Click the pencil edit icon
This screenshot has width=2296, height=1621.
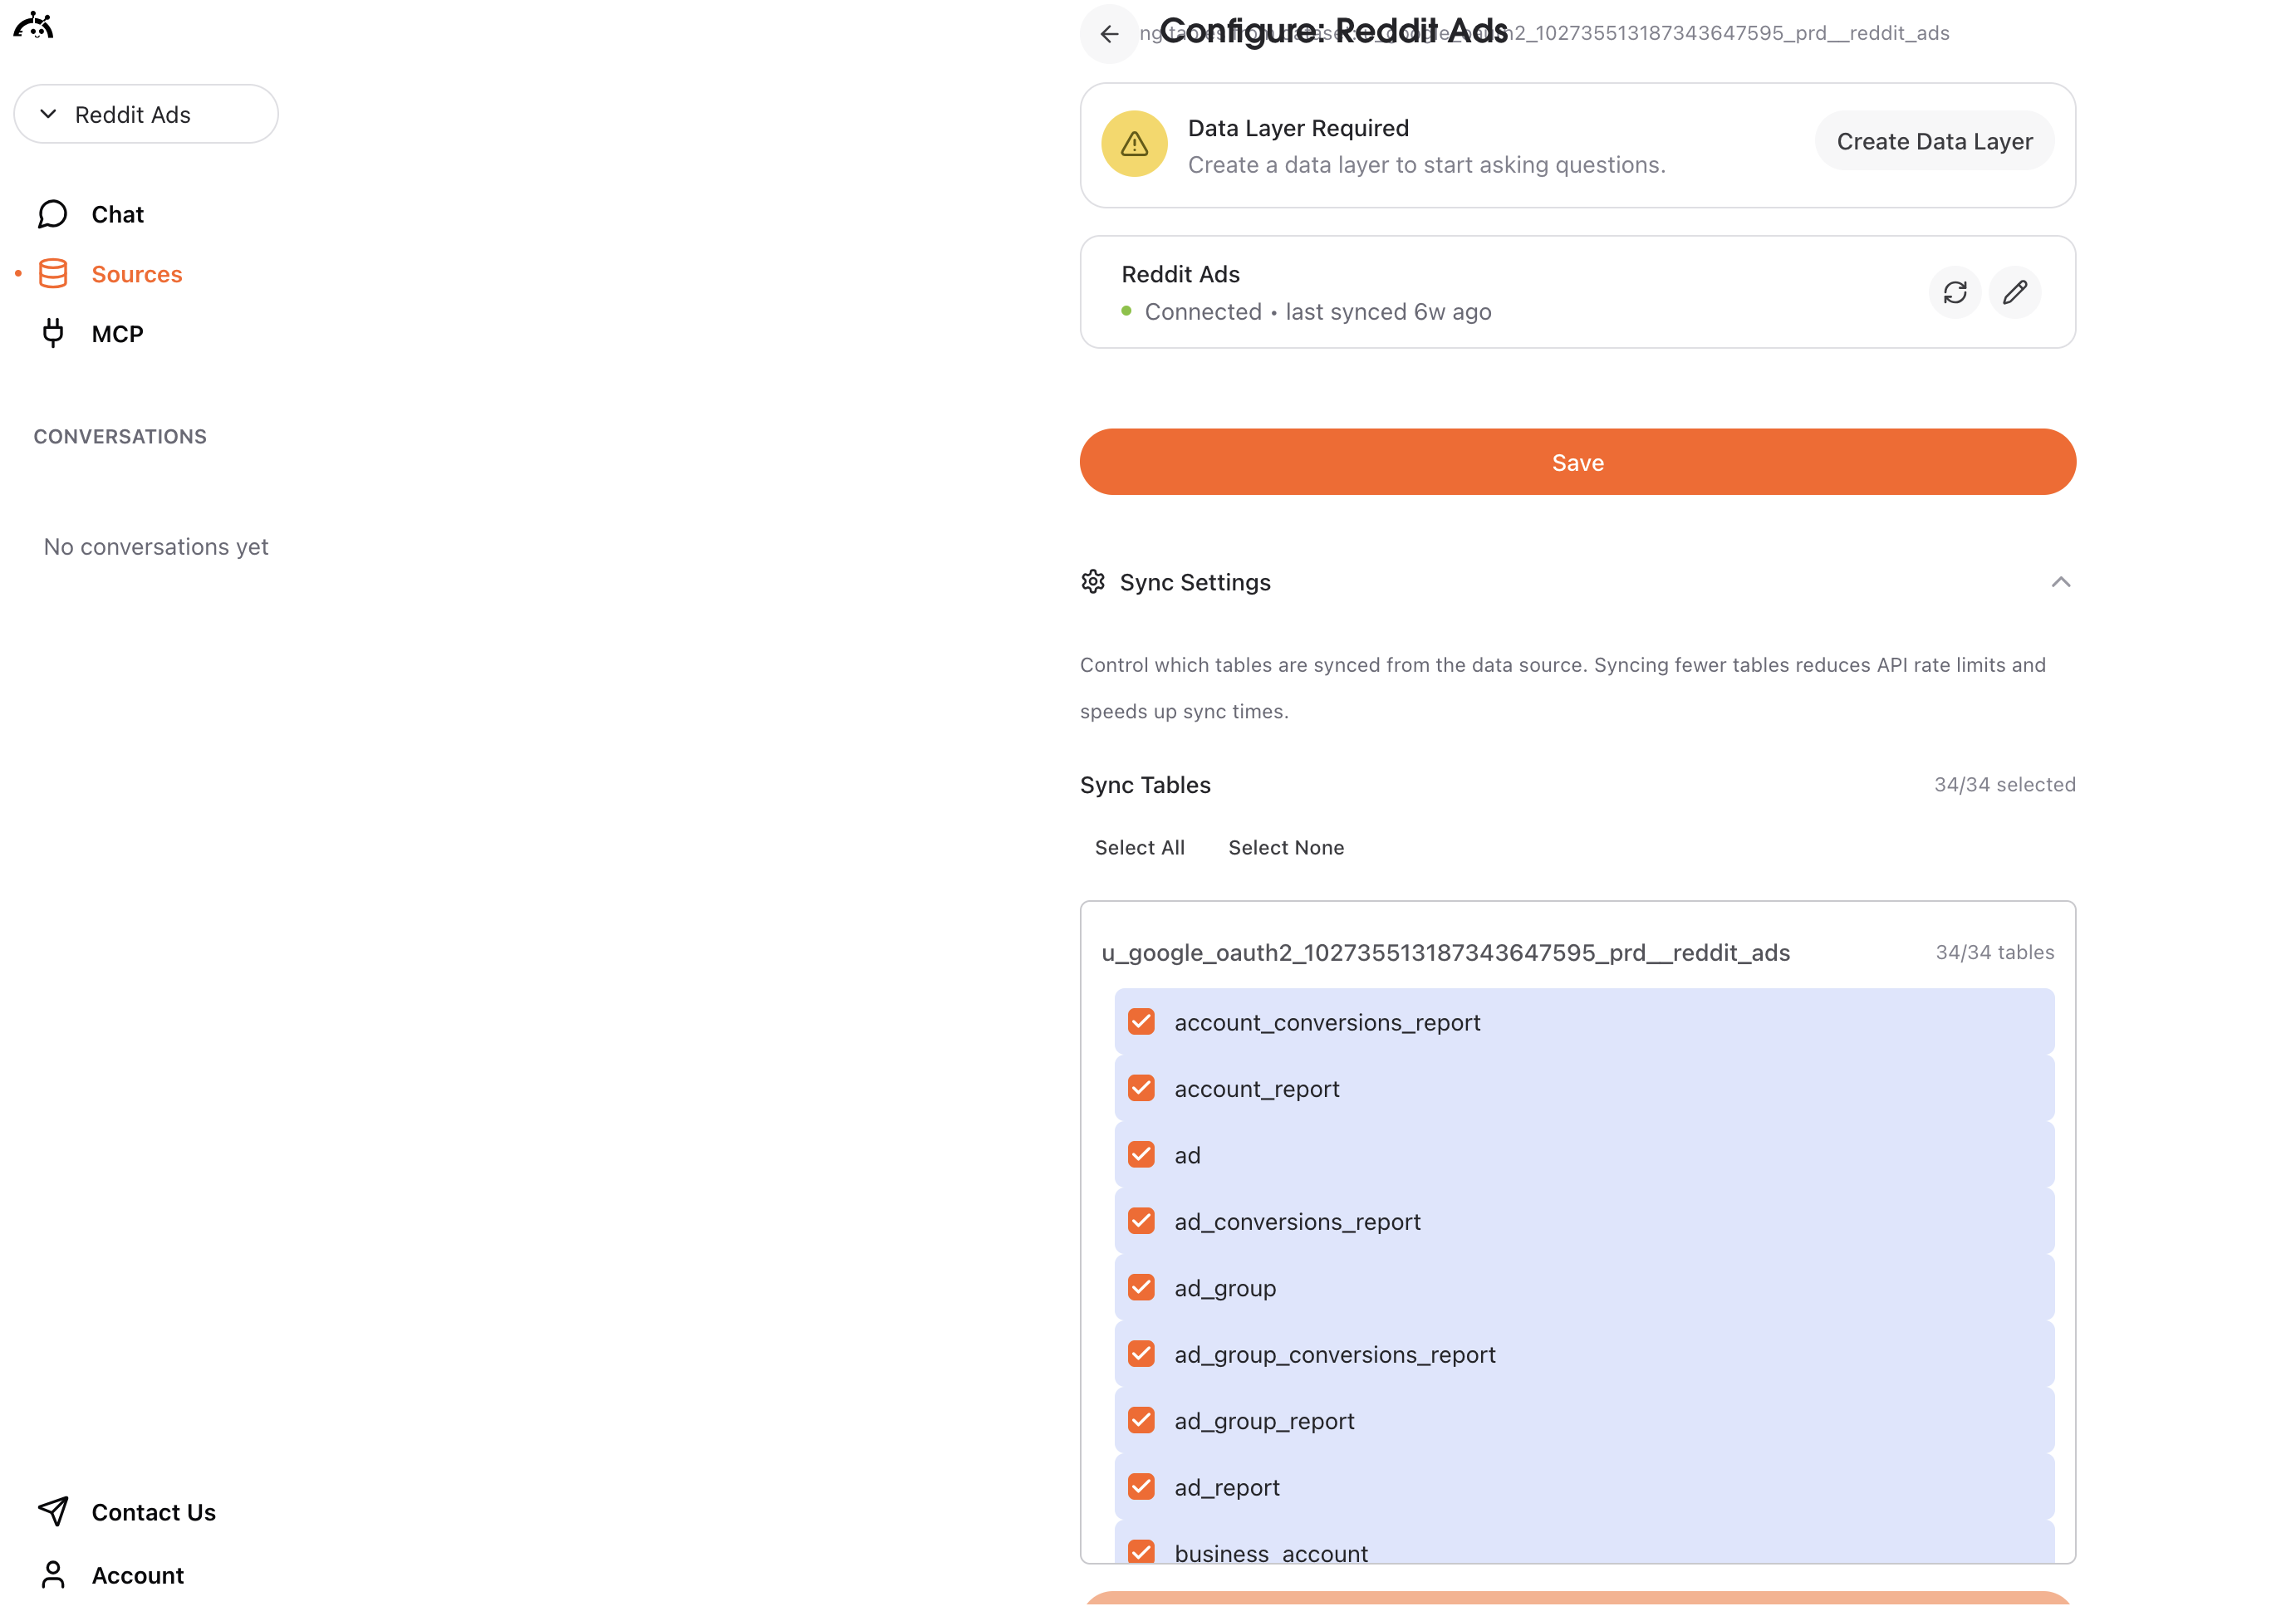pos(2015,292)
